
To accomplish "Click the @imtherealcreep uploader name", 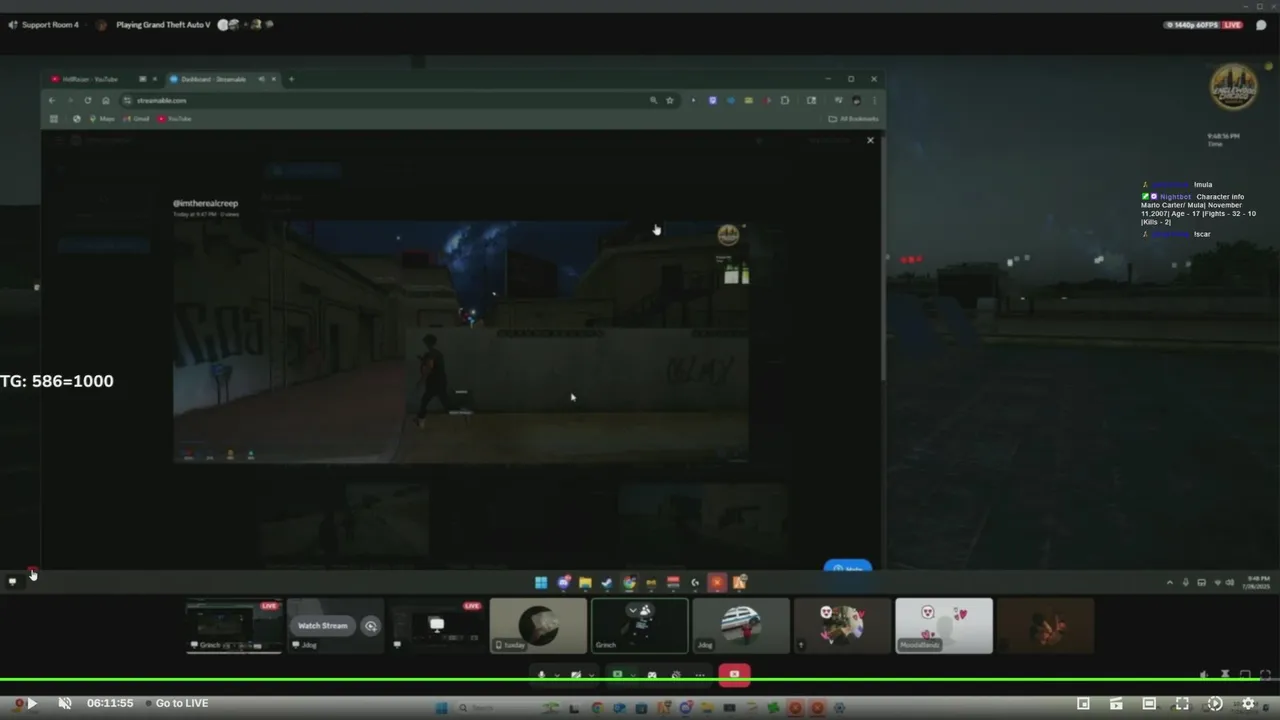I will tap(205, 203).
